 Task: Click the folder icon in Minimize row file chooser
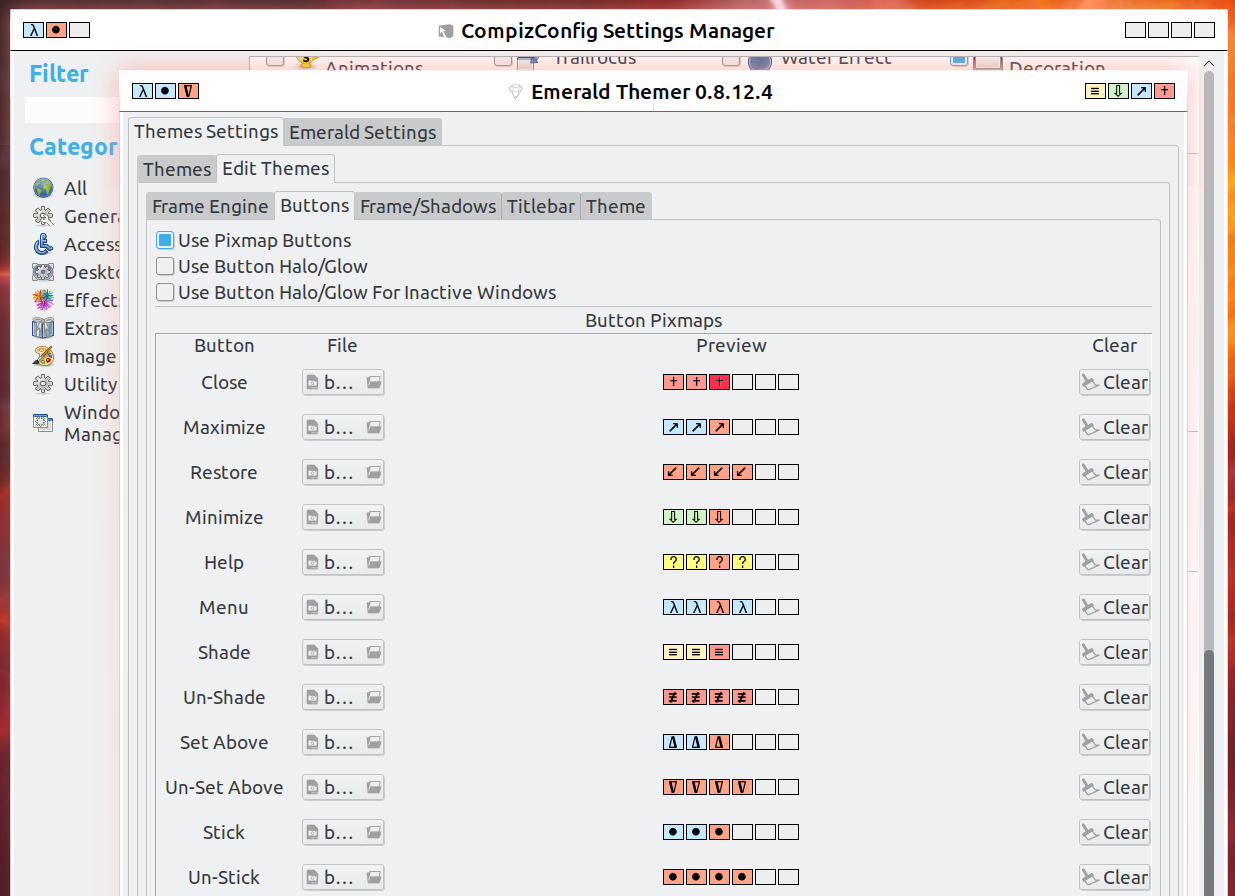point(373,518)
